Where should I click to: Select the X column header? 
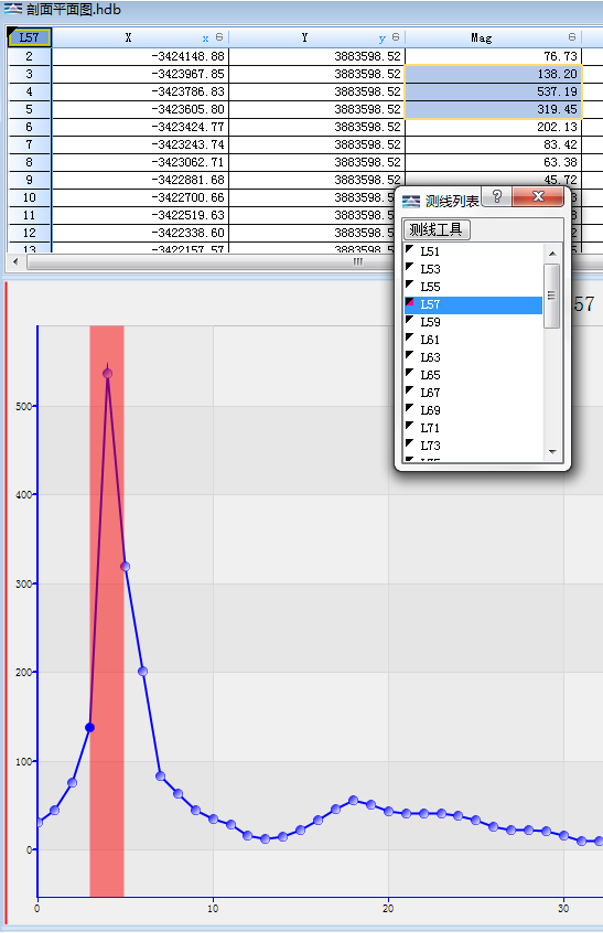[140, 37]
